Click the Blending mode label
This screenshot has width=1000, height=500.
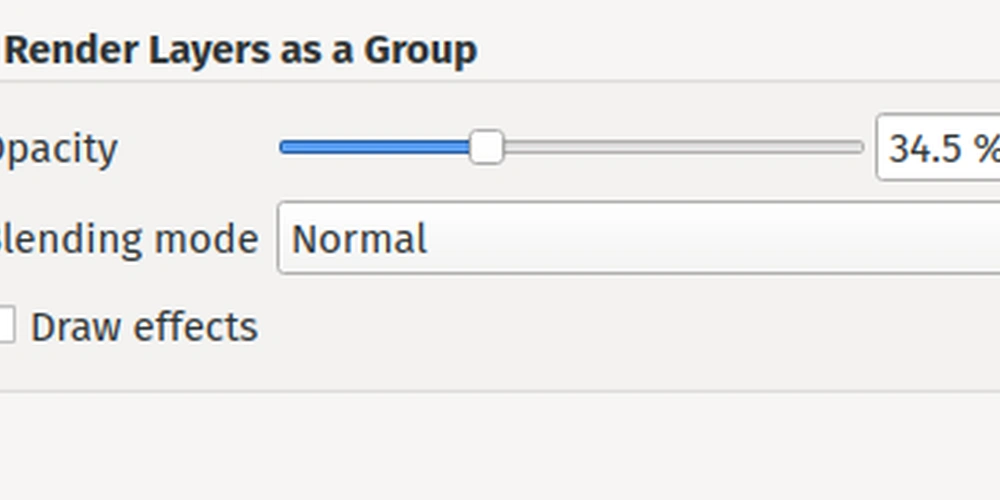(x=129, y=239)
